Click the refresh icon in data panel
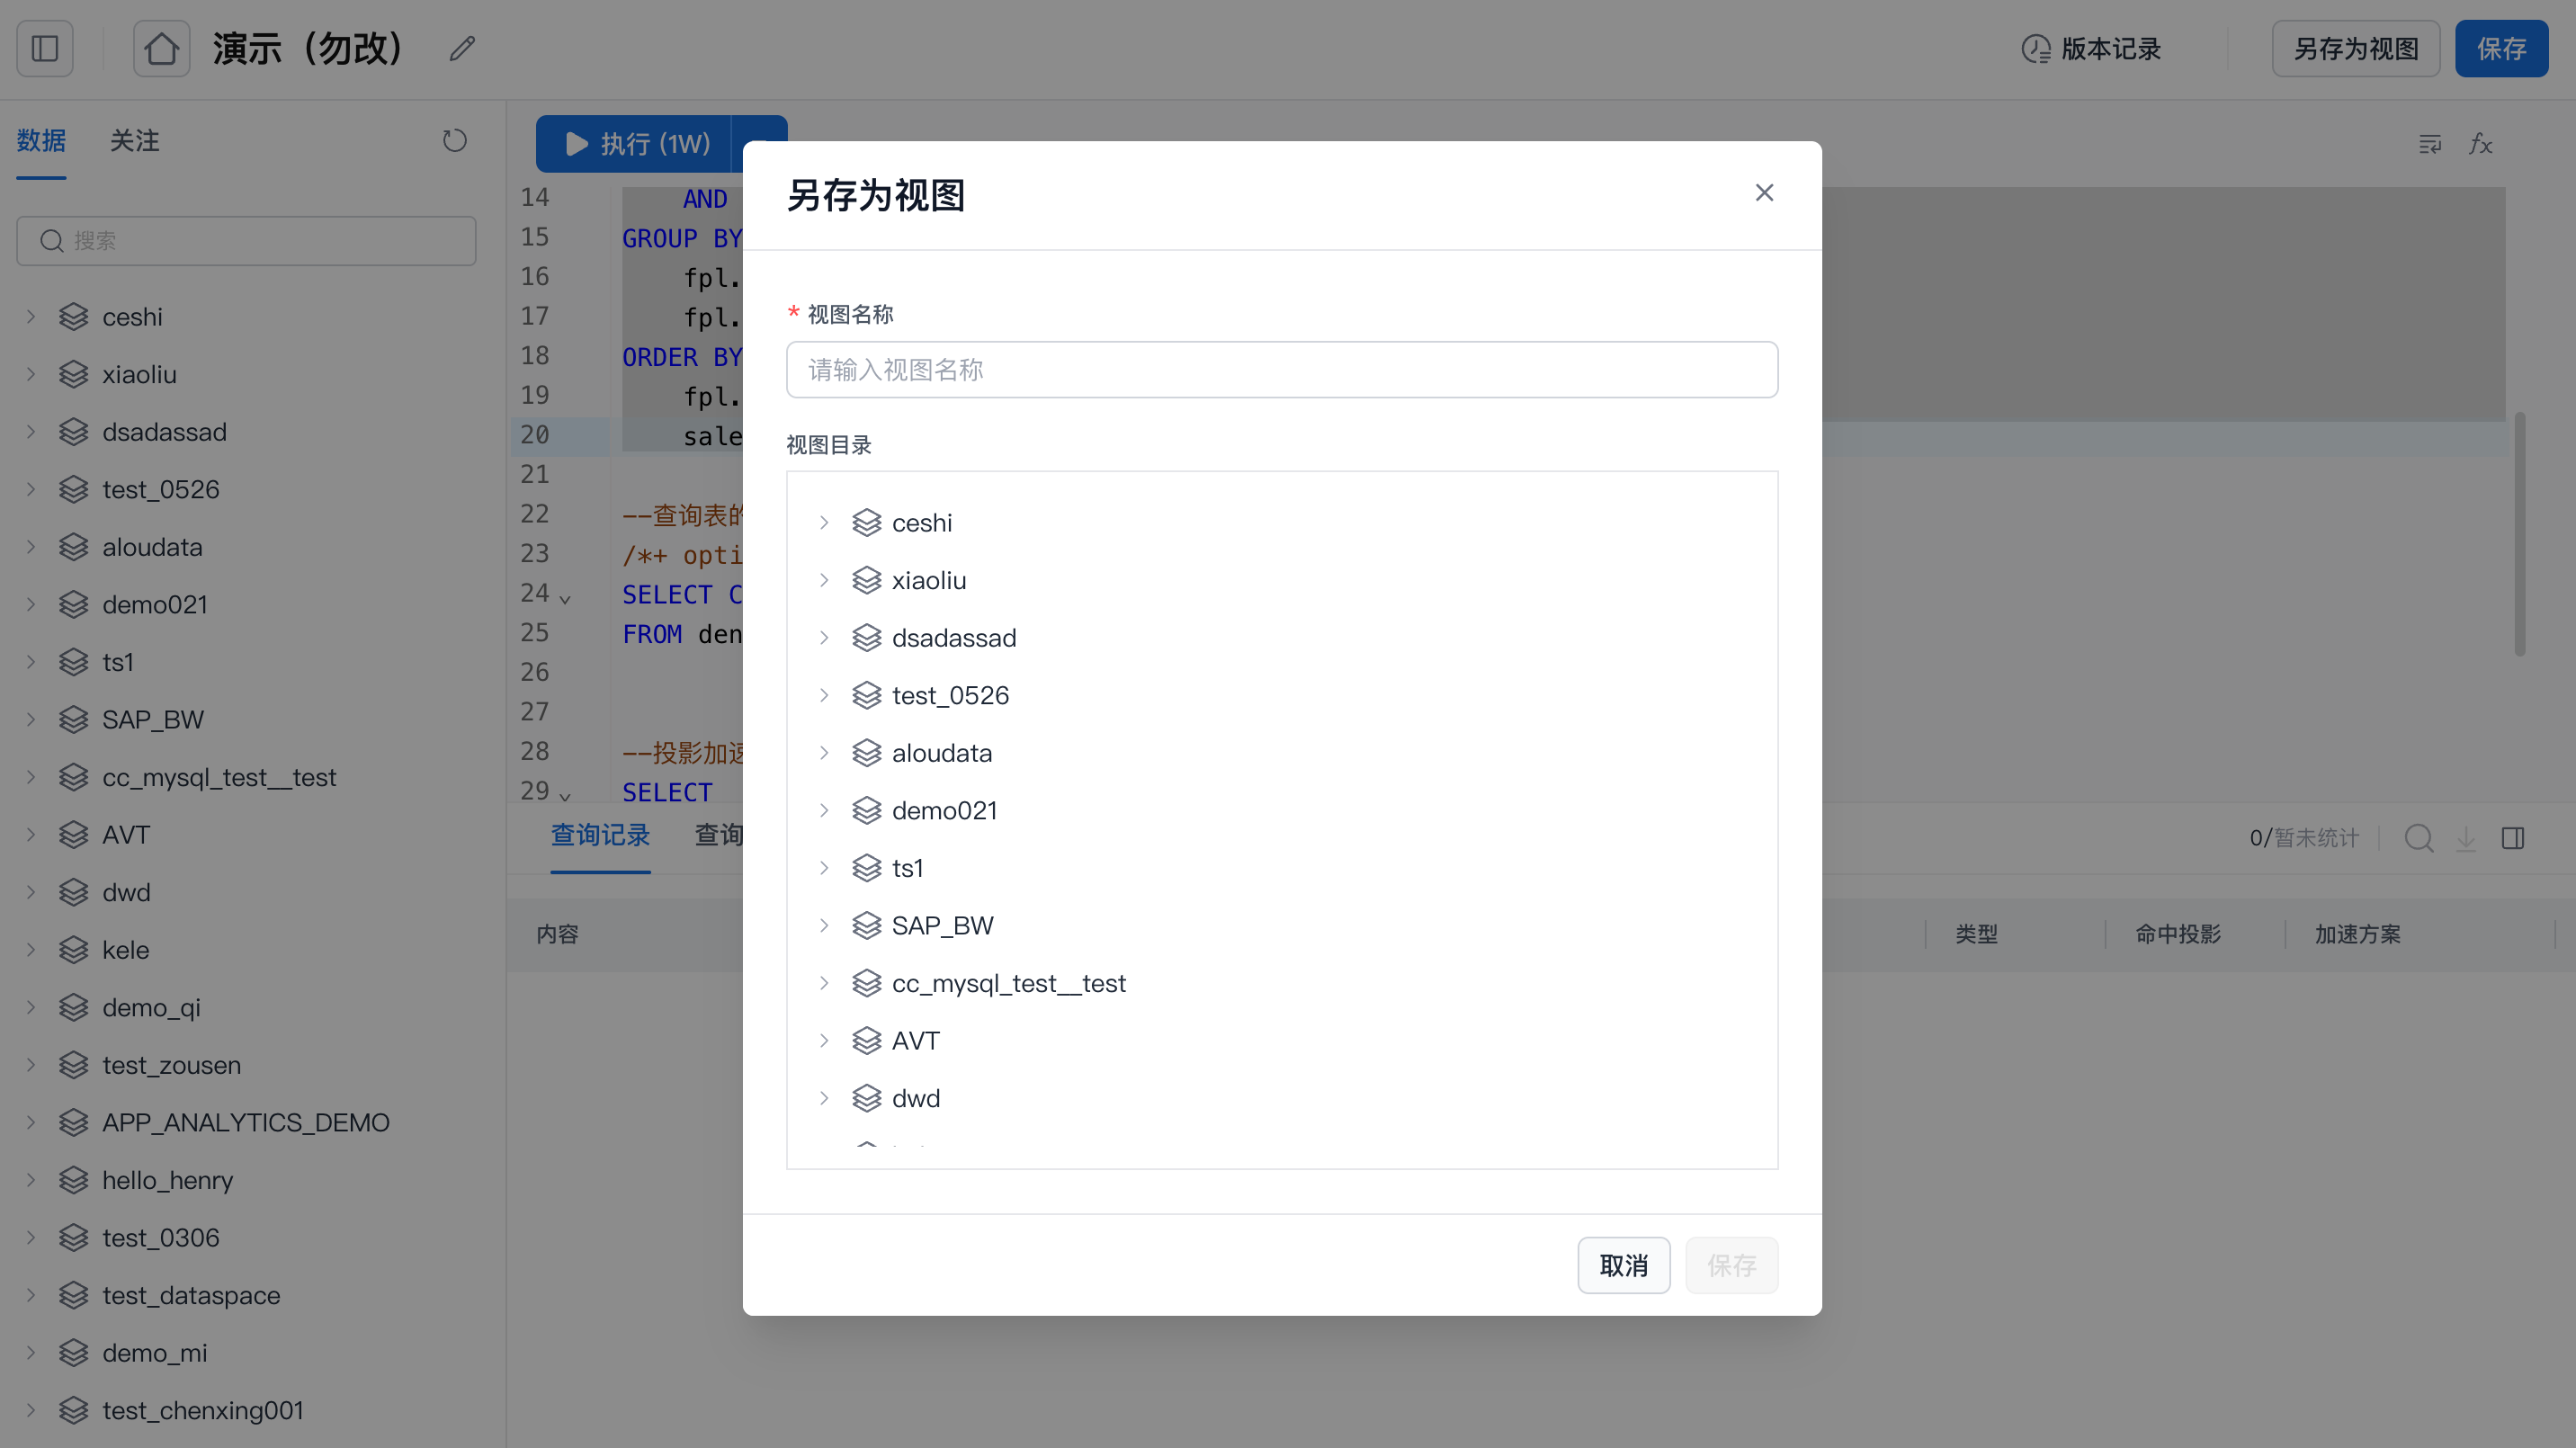This screenshot has height=1448, width=2576. (455, 141)
